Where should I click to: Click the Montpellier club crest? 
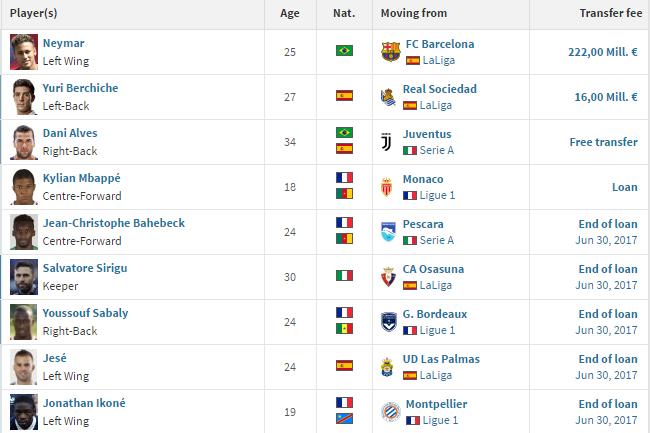[x=390, y=412]
